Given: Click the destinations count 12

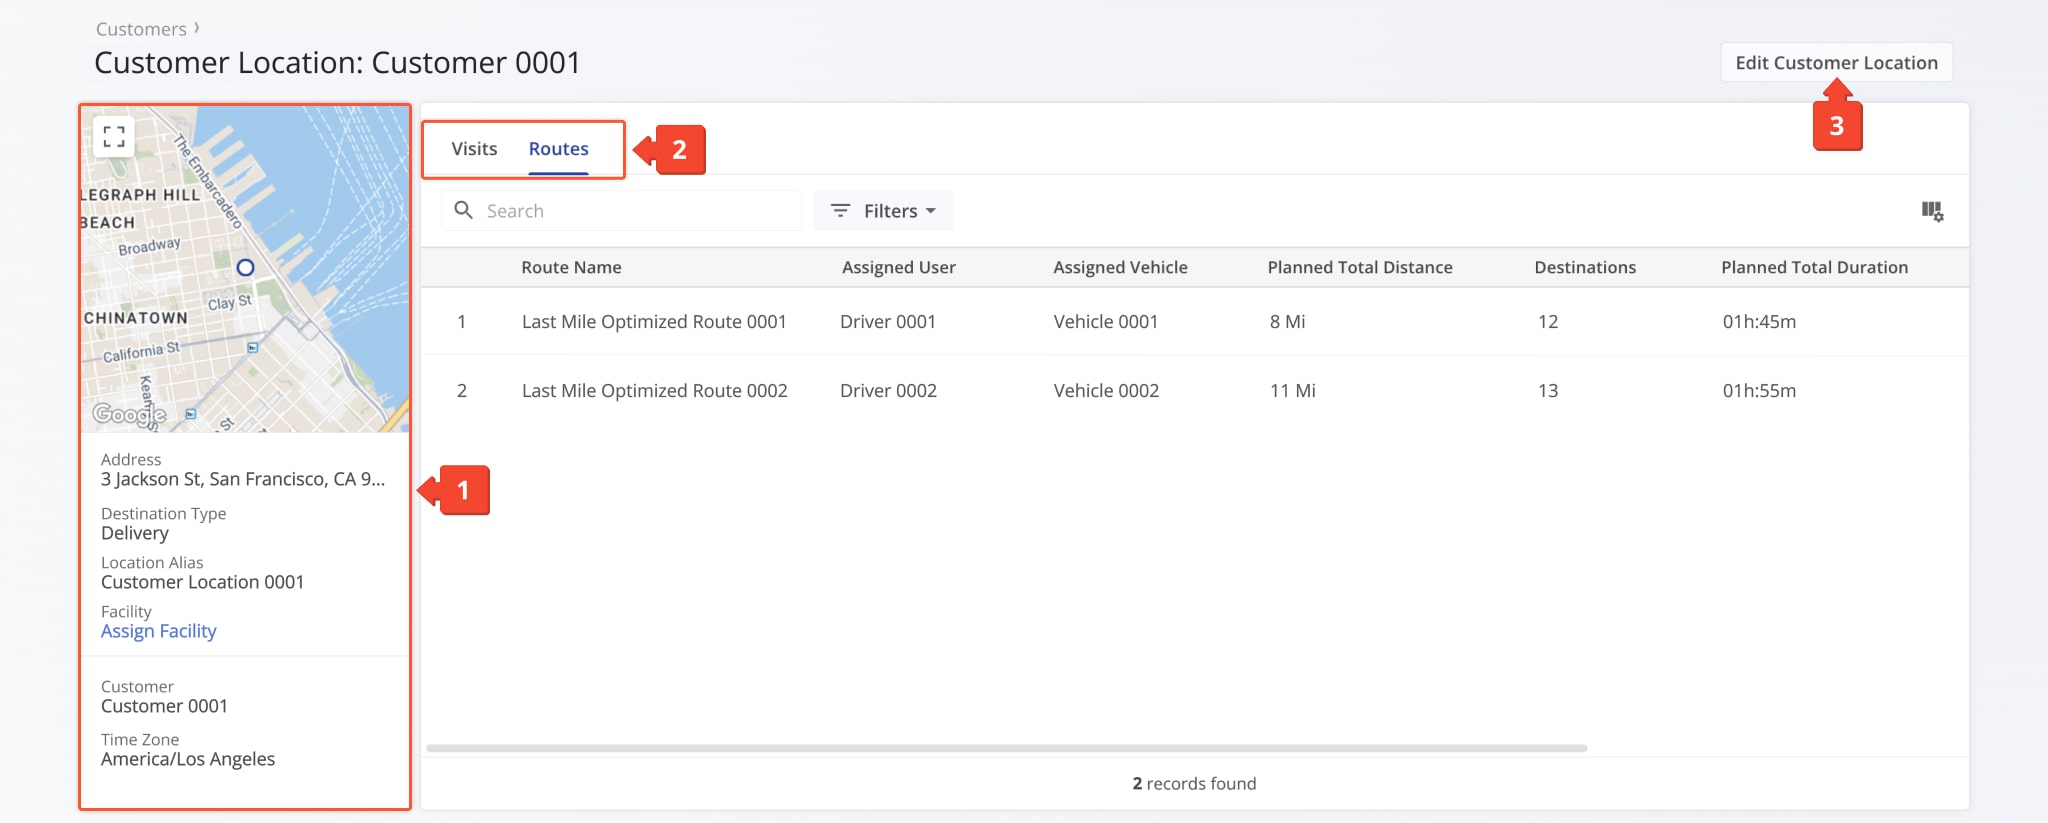Looking at the screenshot, I should [x=1548, y=322].
